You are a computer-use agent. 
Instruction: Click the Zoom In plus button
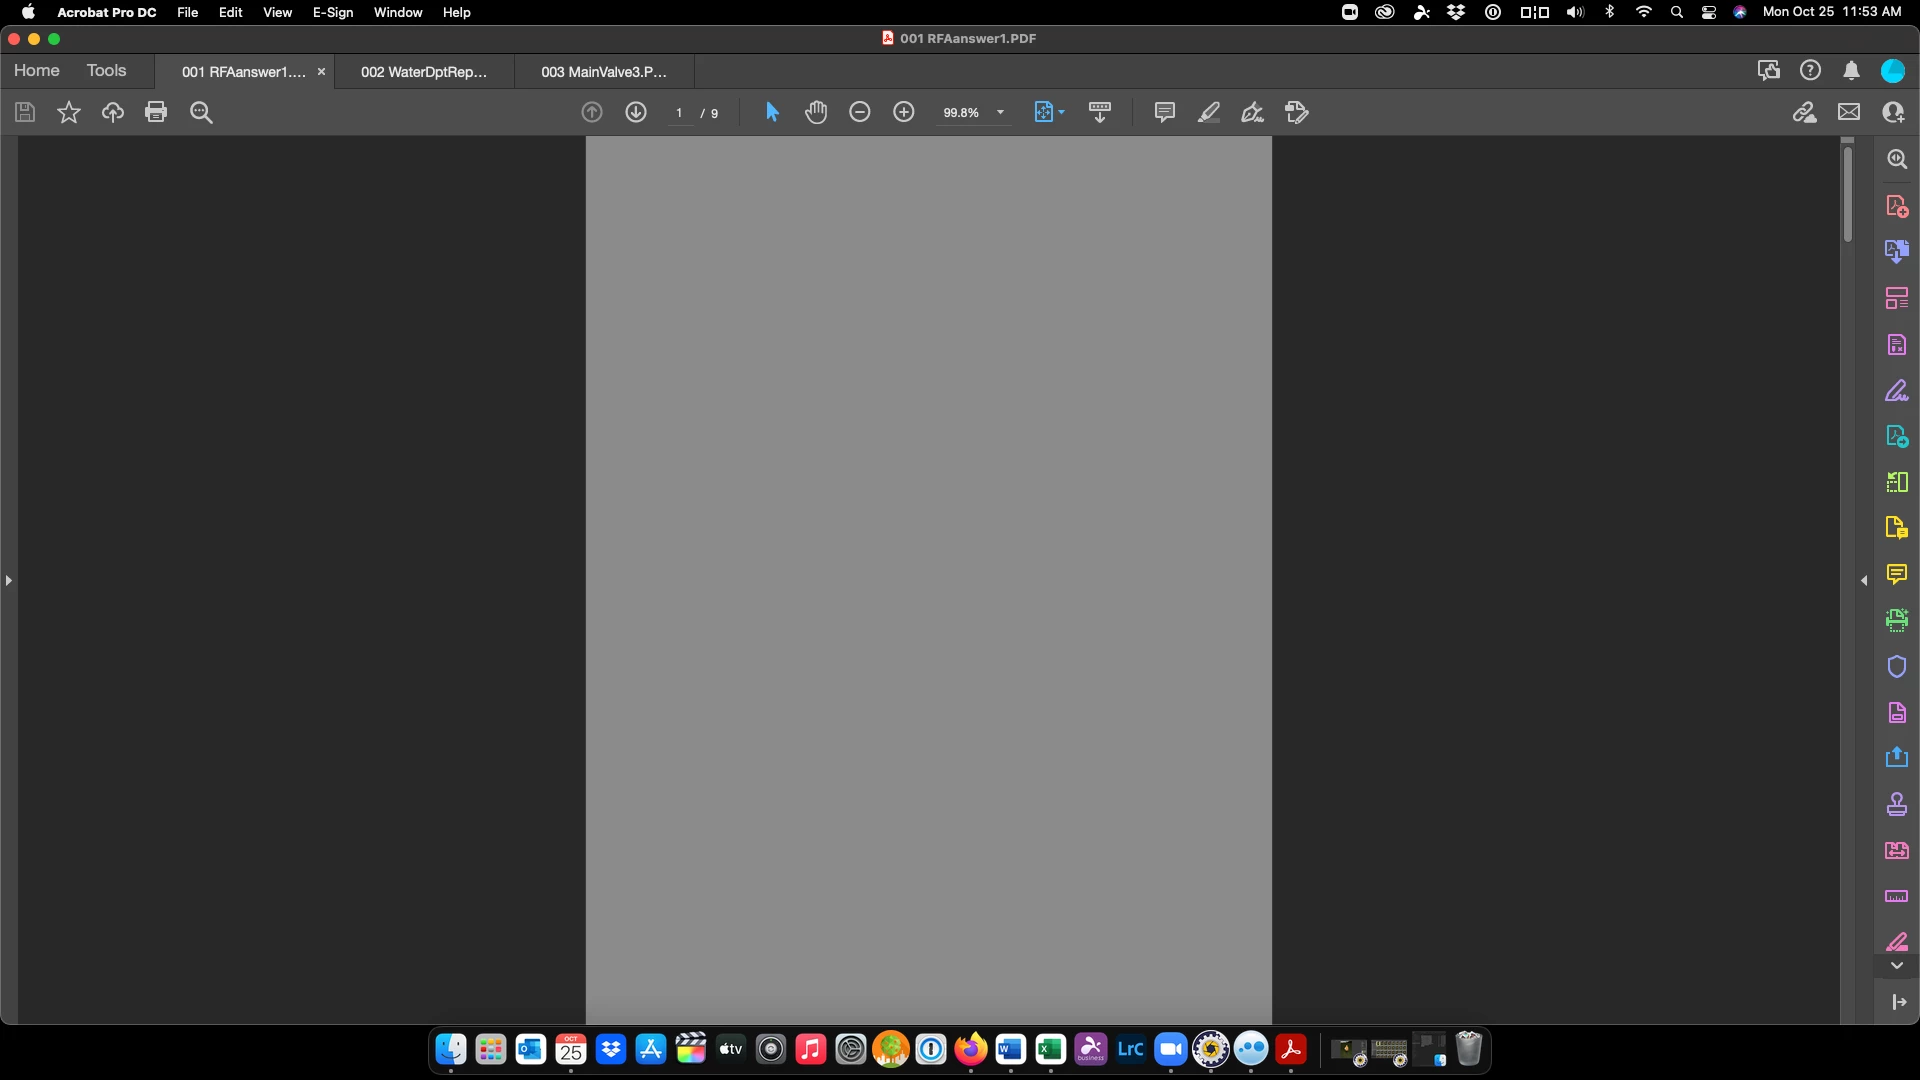[904, 112]
